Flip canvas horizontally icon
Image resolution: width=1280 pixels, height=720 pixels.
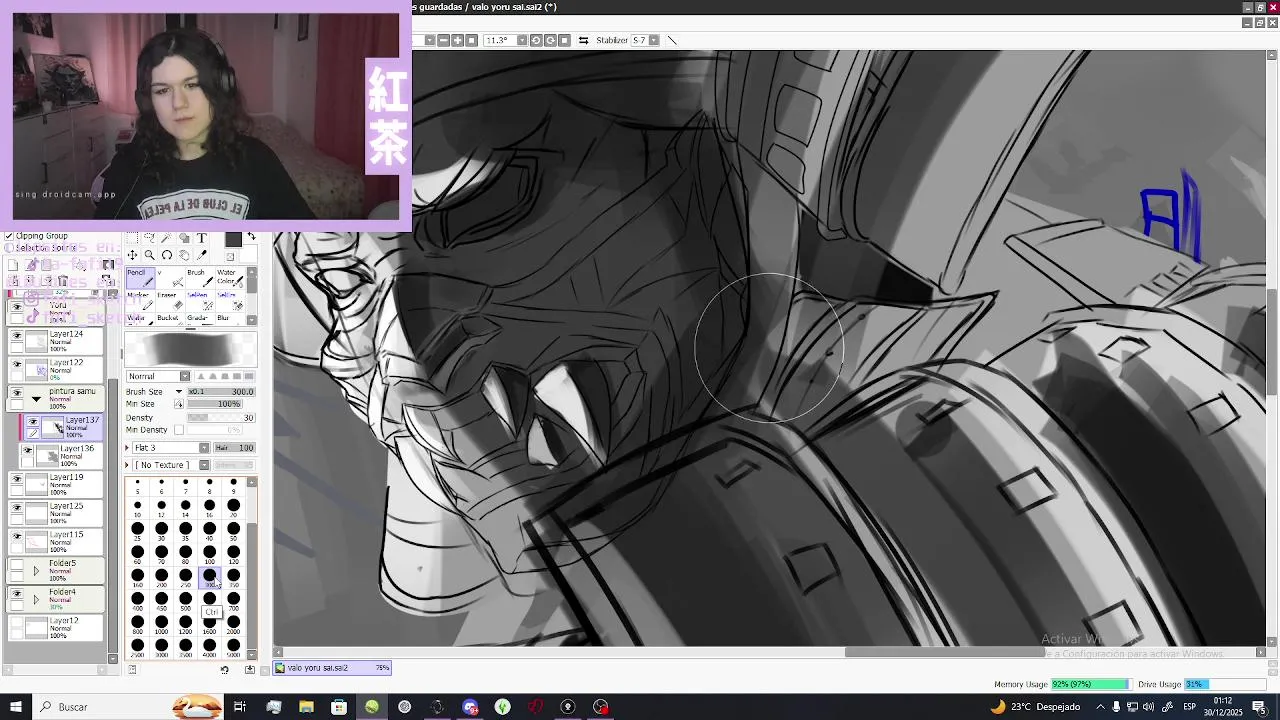point(583,40)
